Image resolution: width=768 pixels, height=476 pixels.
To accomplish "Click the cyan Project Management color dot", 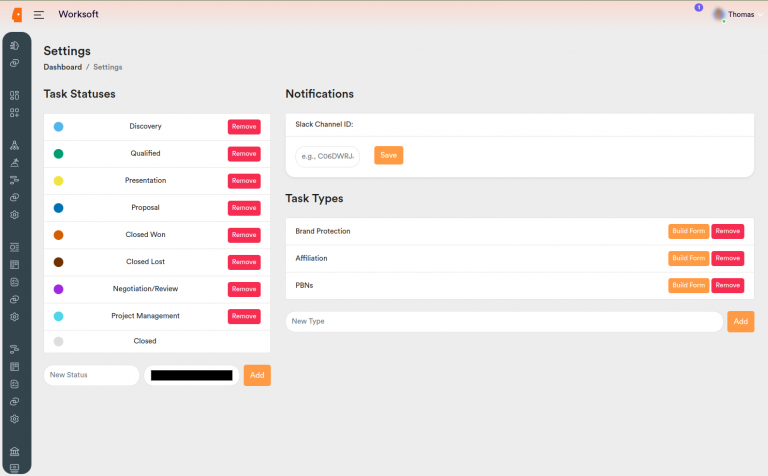I will pyautogui.click(x=58, y=316).
